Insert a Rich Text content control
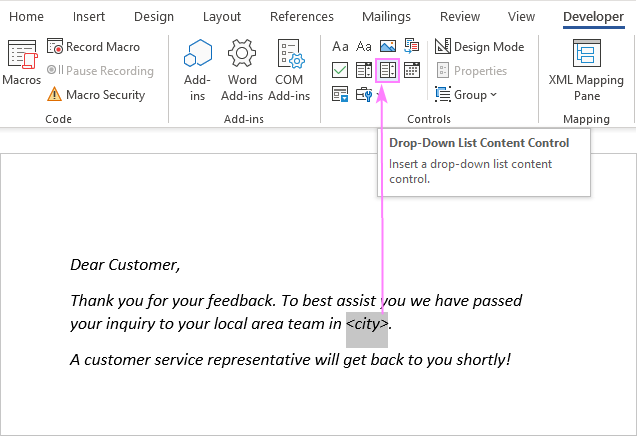The image size is (637, 436). (x=340, y=47)
